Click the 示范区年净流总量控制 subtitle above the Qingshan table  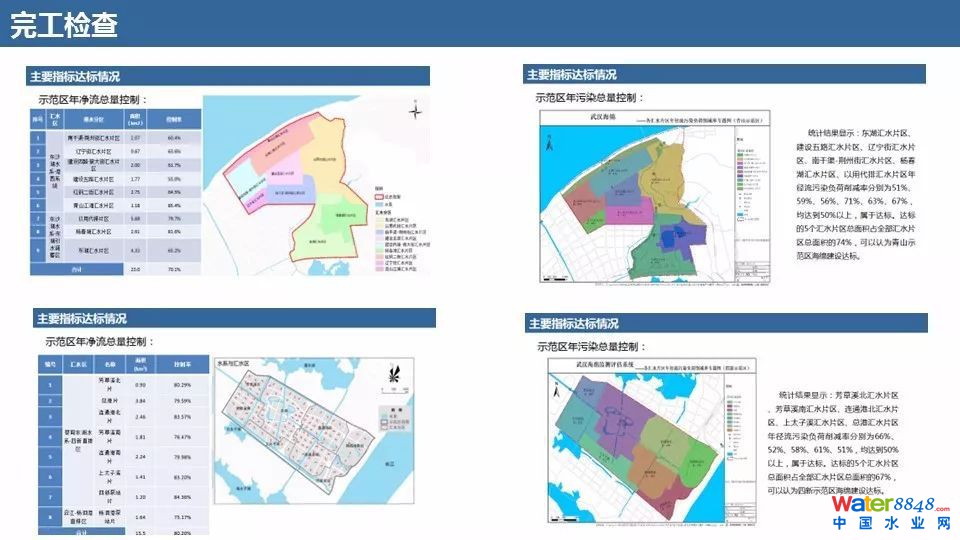[x=93, y=99]
